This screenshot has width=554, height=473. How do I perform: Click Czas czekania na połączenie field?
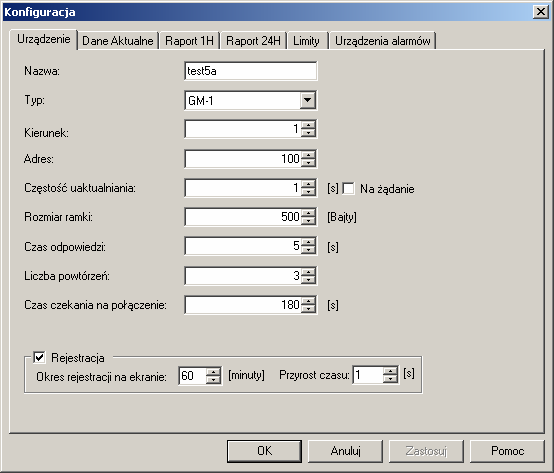click(243, 305)
